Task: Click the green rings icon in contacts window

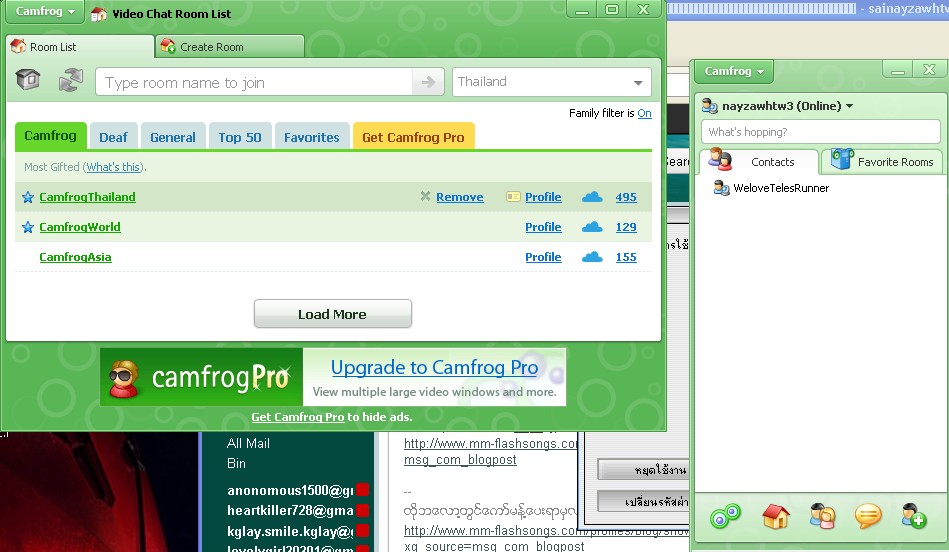Action: (725, 516)
